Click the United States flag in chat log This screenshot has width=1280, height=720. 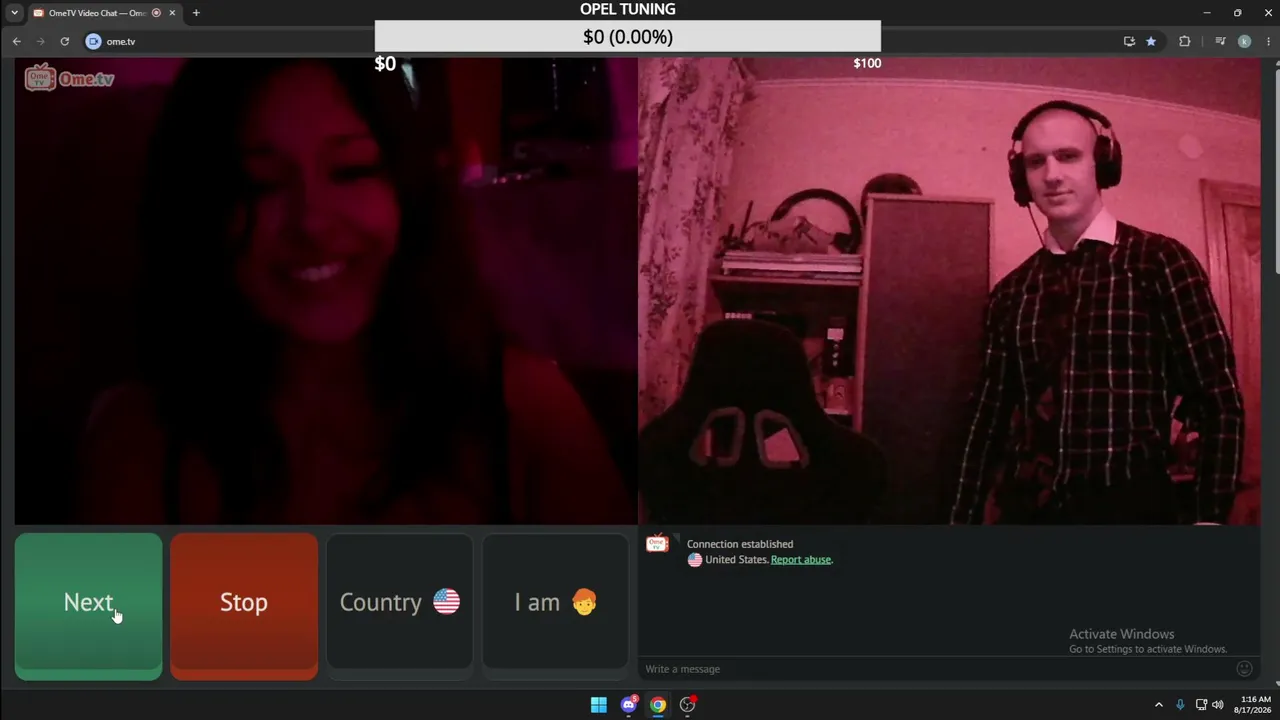point(695,560)
